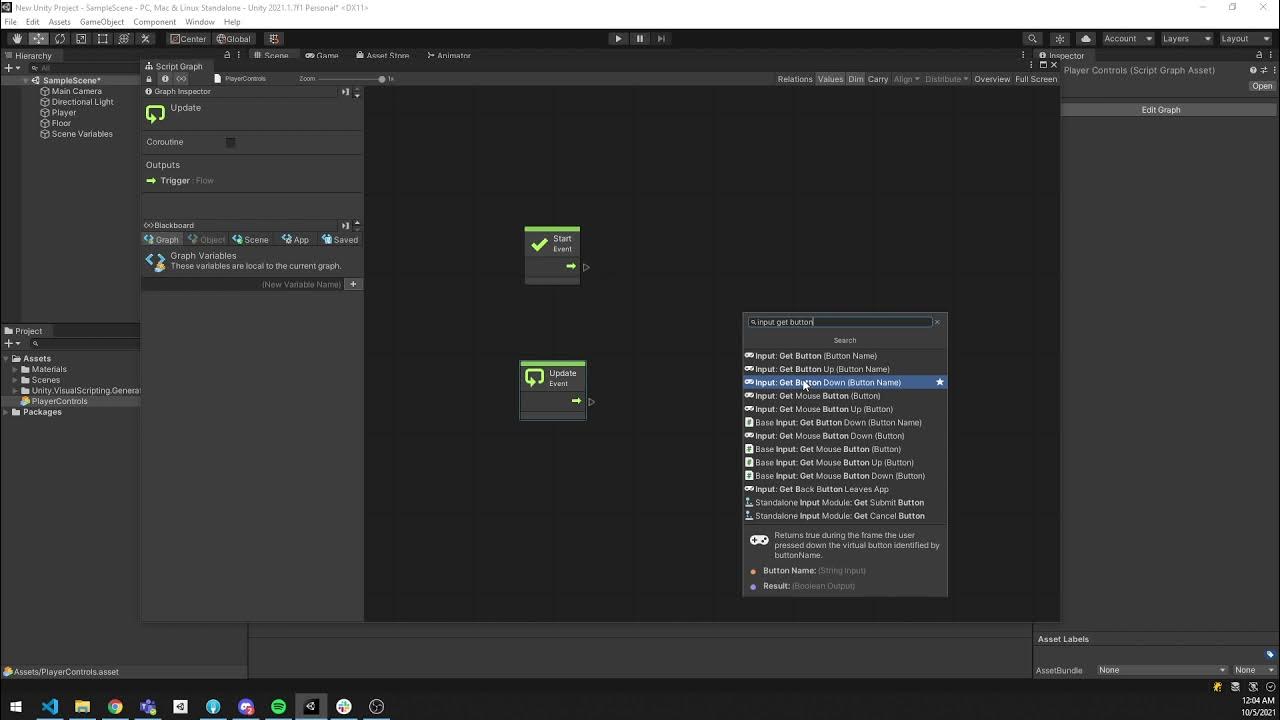Switch to Scene variables tab
1280x720 pixels.
pyautogui.click(x=250, y=240)
